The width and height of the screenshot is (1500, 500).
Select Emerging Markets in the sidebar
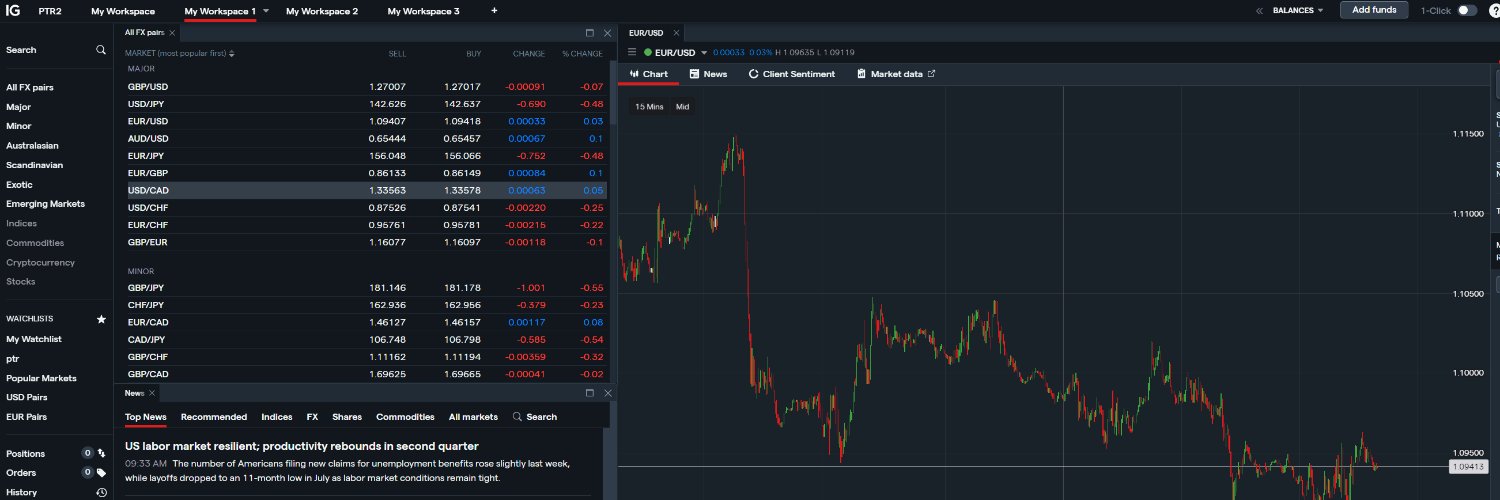(x=45, y=204)
